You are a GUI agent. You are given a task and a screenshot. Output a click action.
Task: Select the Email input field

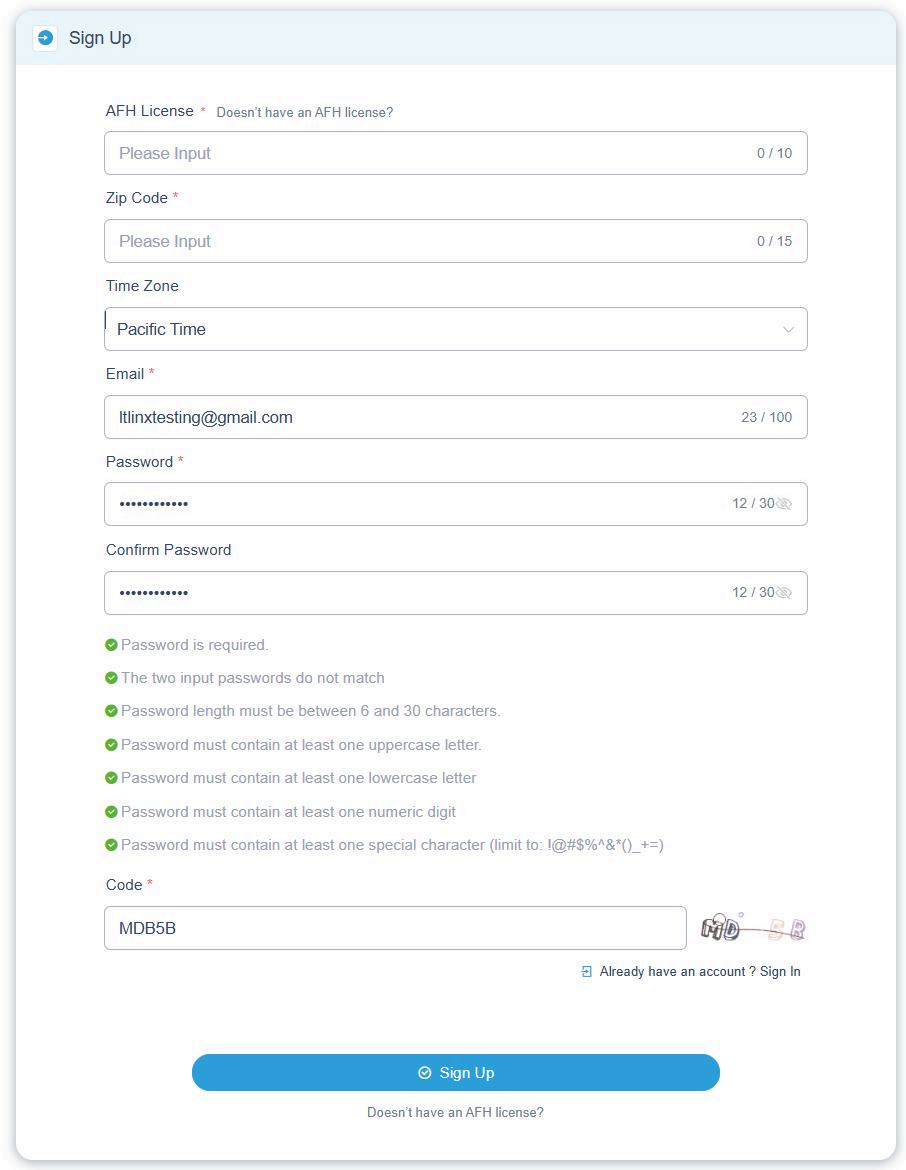[x=420, y=418]
